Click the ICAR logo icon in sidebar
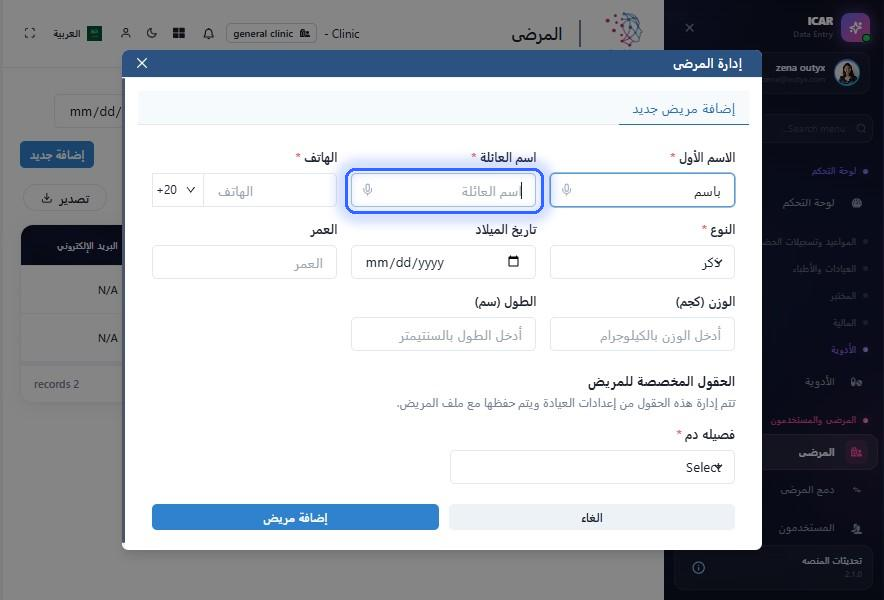Image resolution: width=884 pixels, height=600 pixels. [x=855, y=28]
